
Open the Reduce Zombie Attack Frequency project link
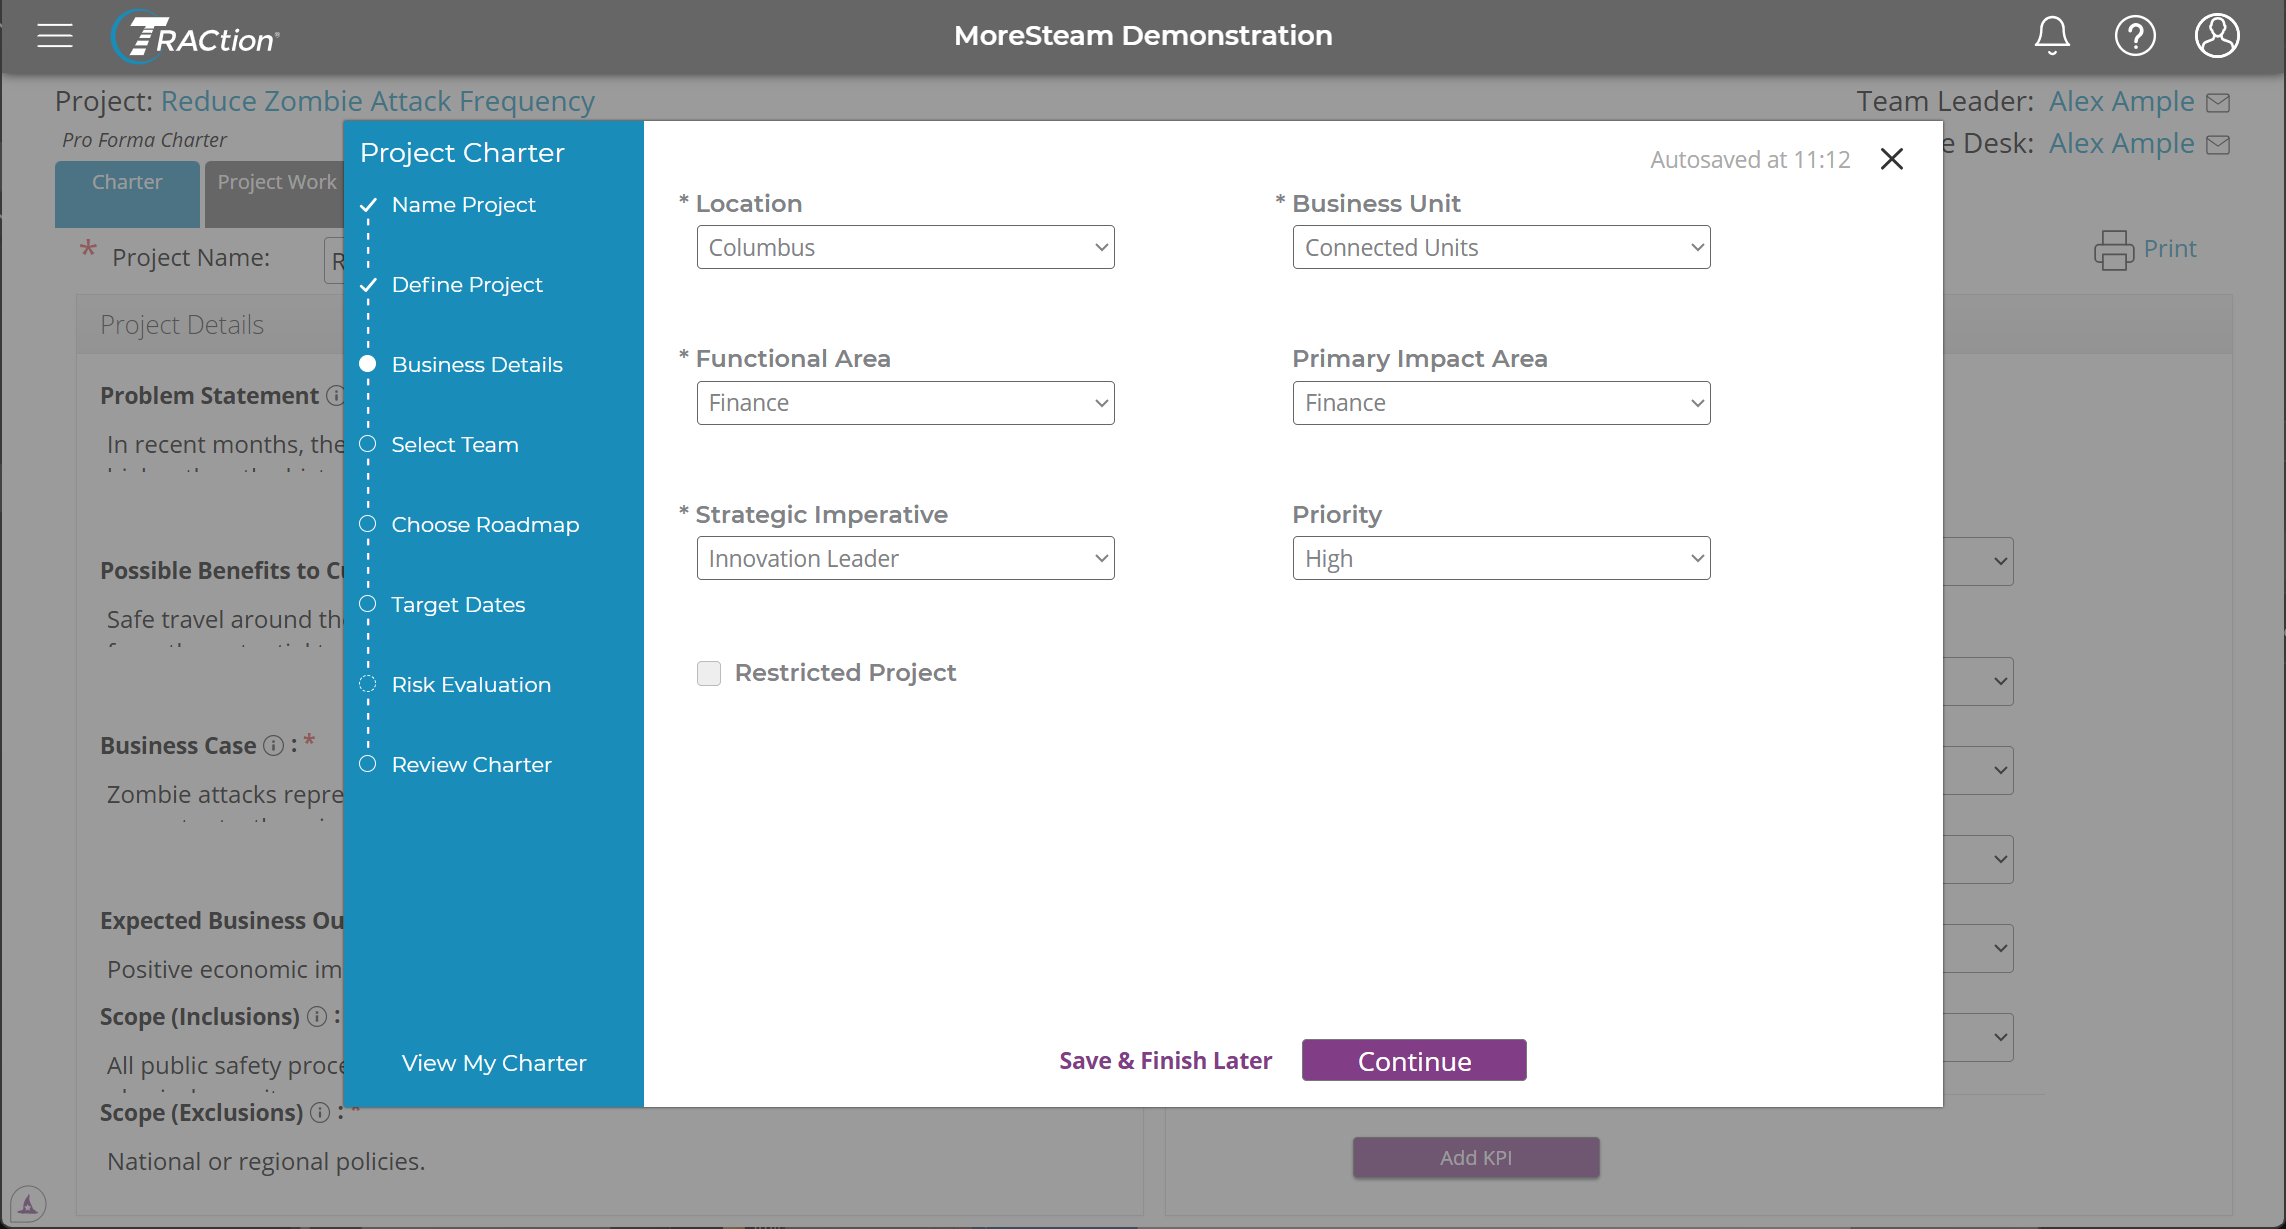pyautogui.click(x=378, y=101)
